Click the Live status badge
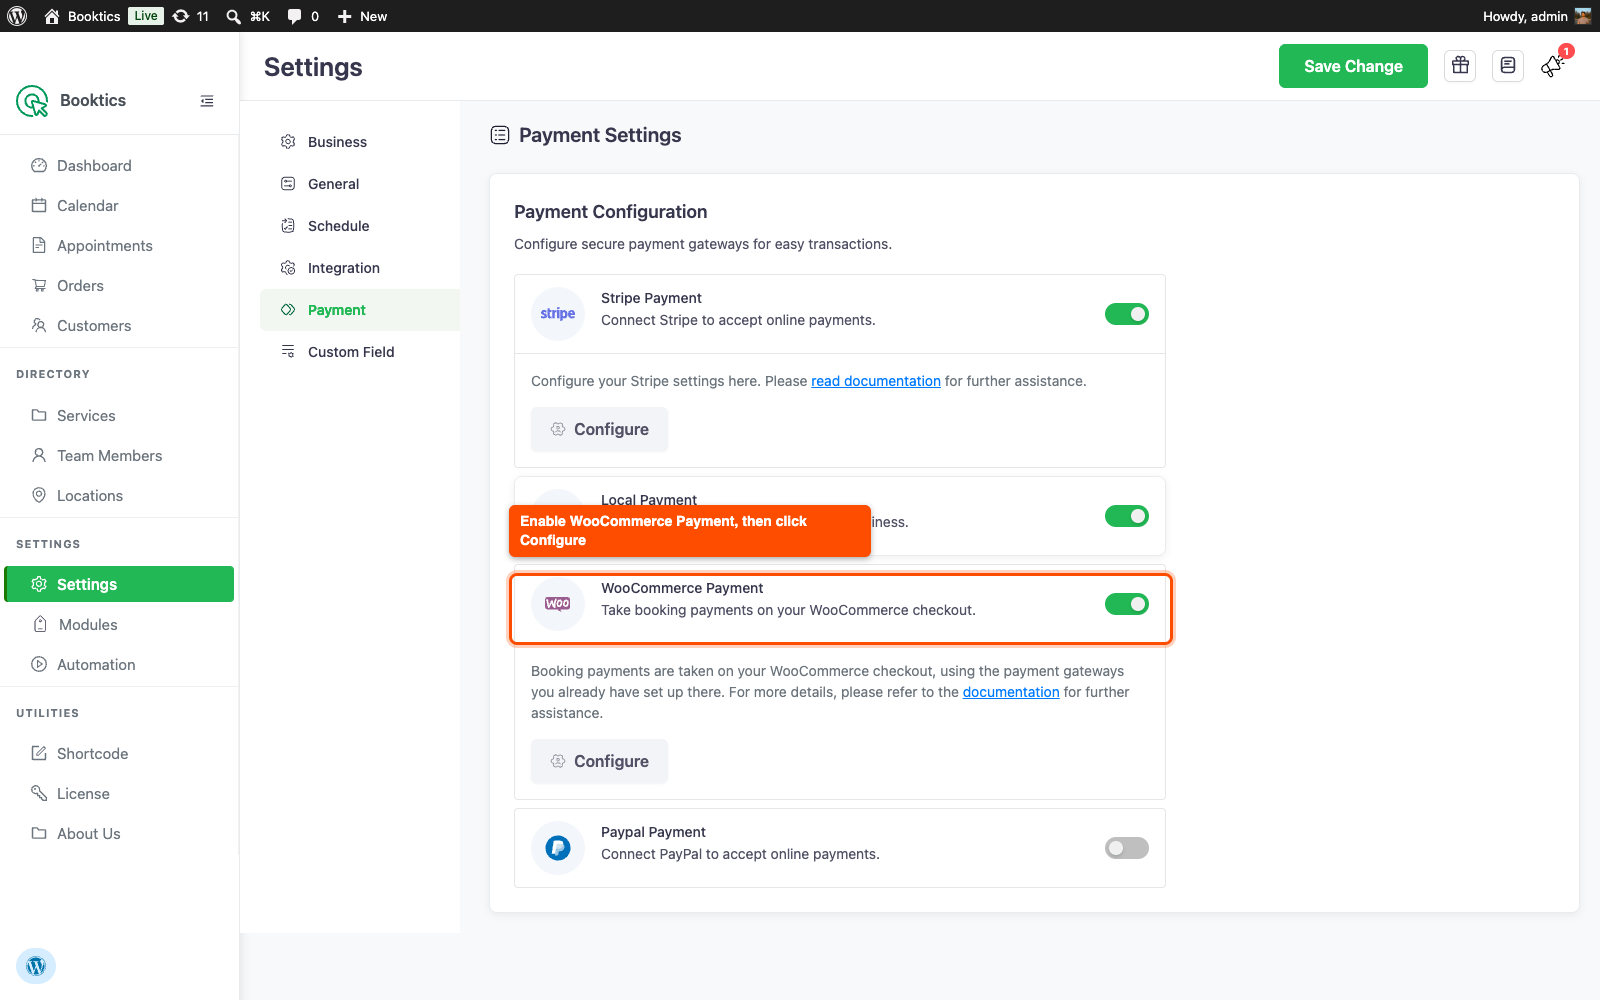 pos(146,16)
